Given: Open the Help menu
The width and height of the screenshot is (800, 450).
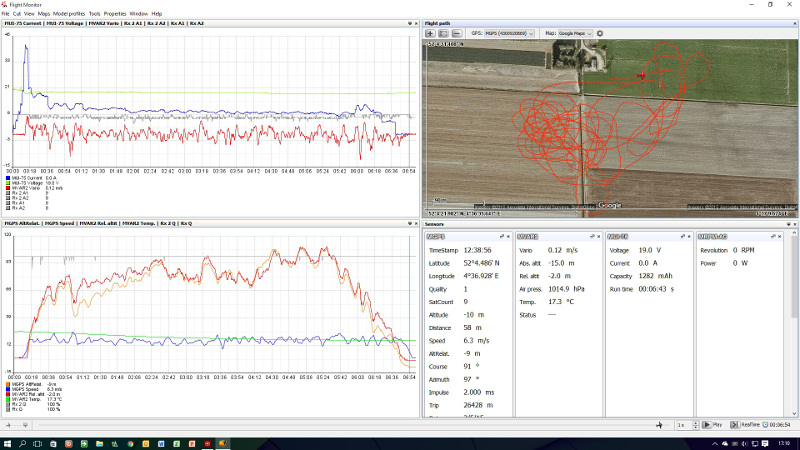Looking at the screenshot, I should (x=157, y=14).
